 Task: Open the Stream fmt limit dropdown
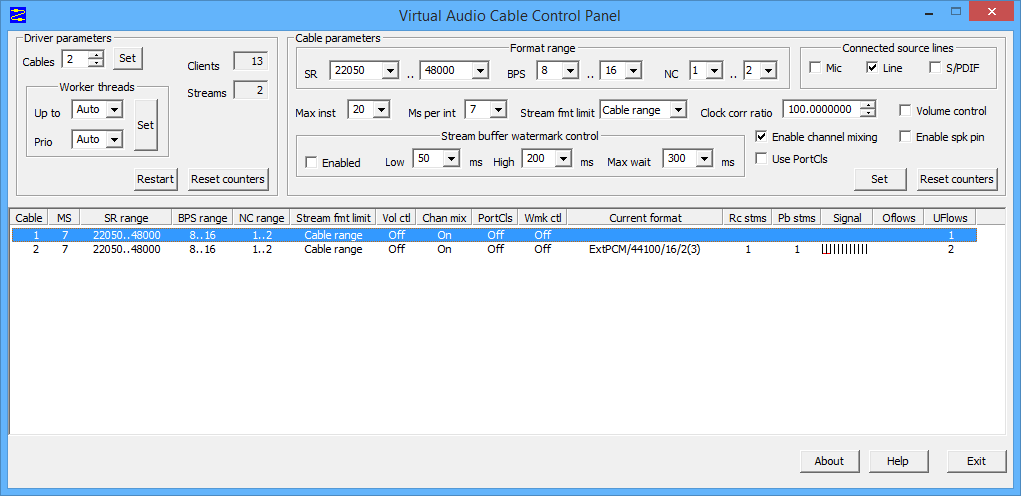(678, 110)
